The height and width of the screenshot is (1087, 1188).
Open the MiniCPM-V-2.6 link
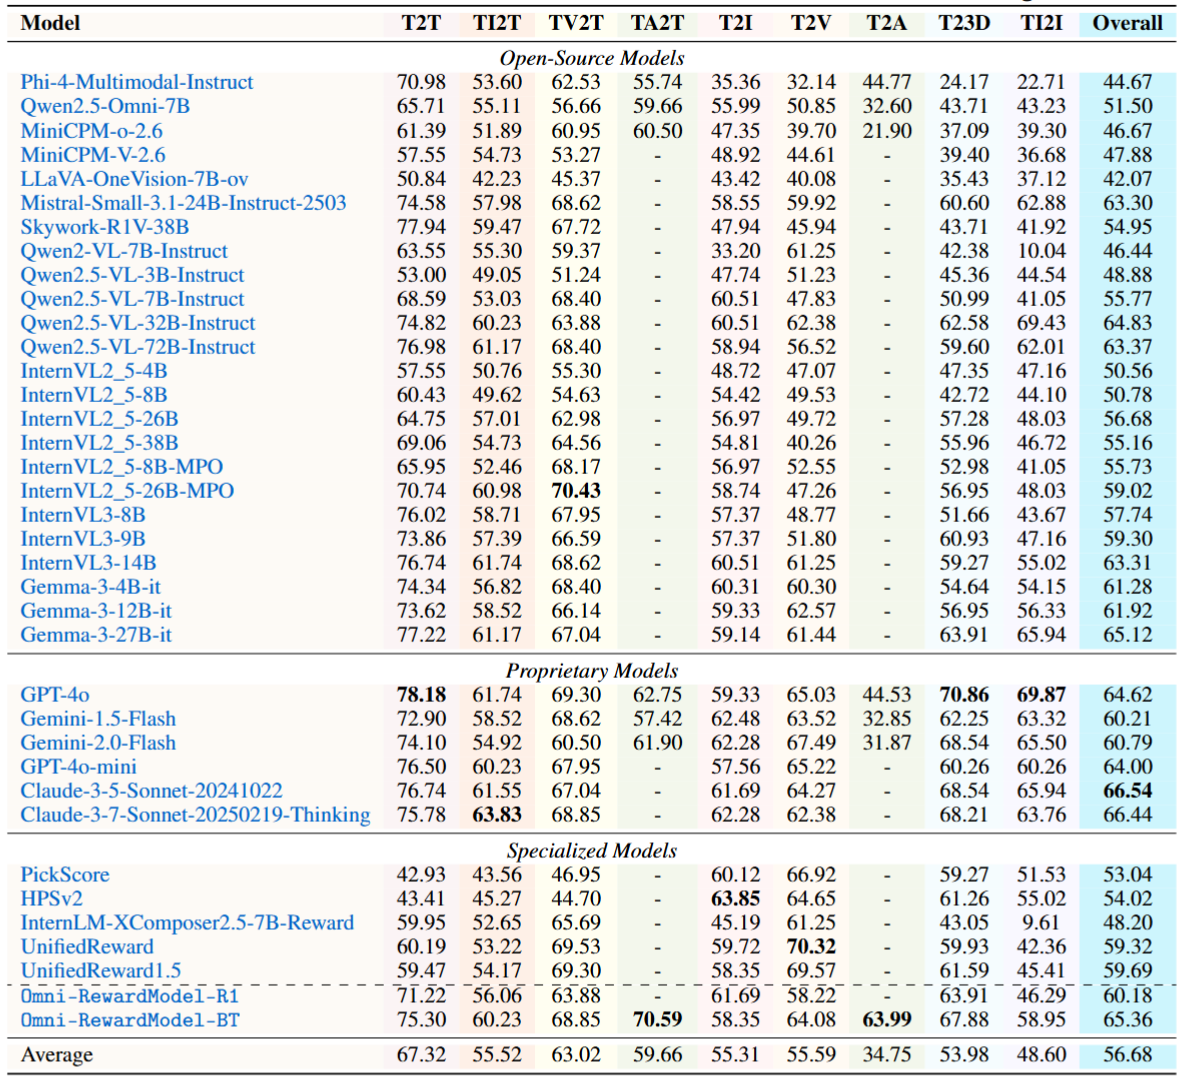click(x=92, y=155)
